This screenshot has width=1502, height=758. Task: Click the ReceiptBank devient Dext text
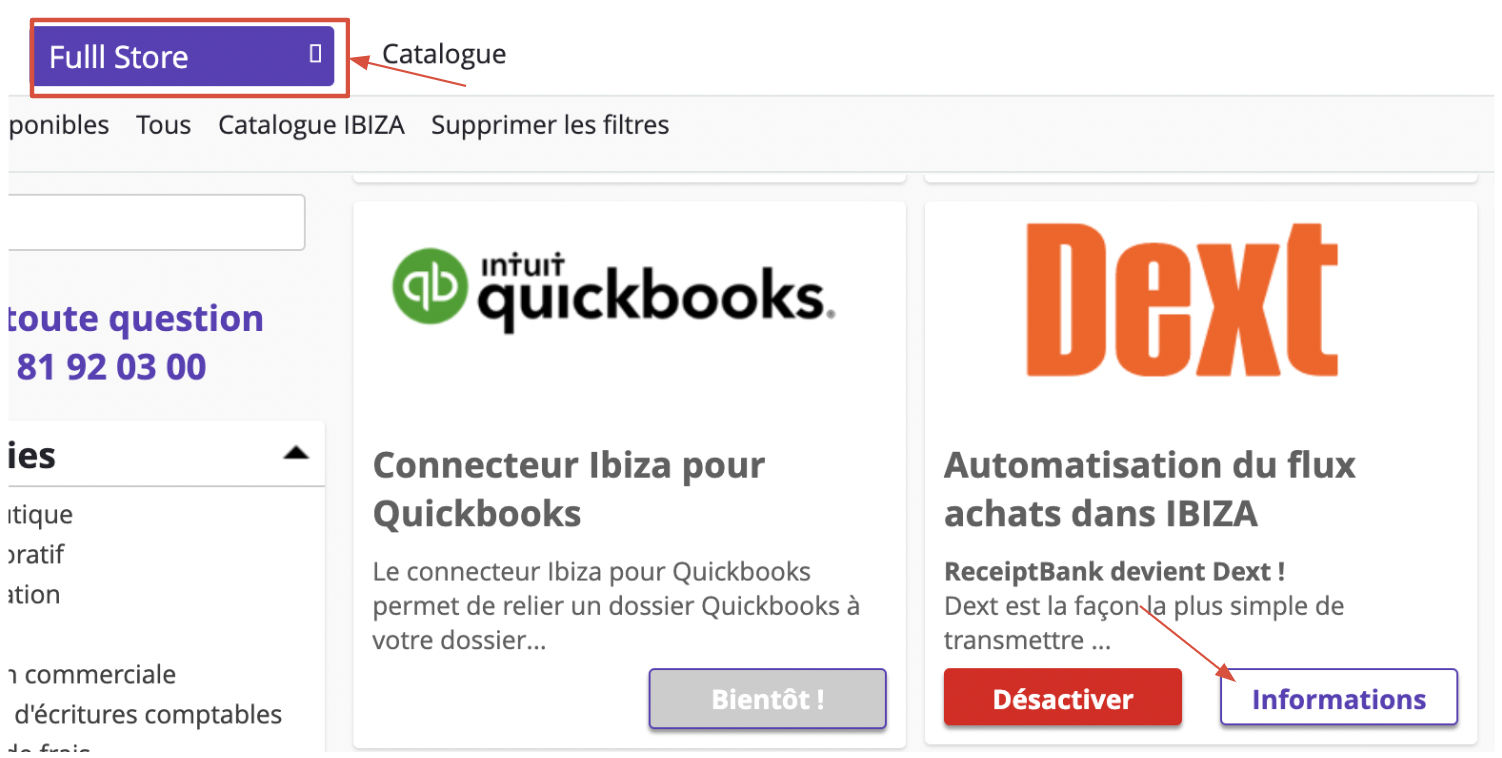(x=1115, y=572)
